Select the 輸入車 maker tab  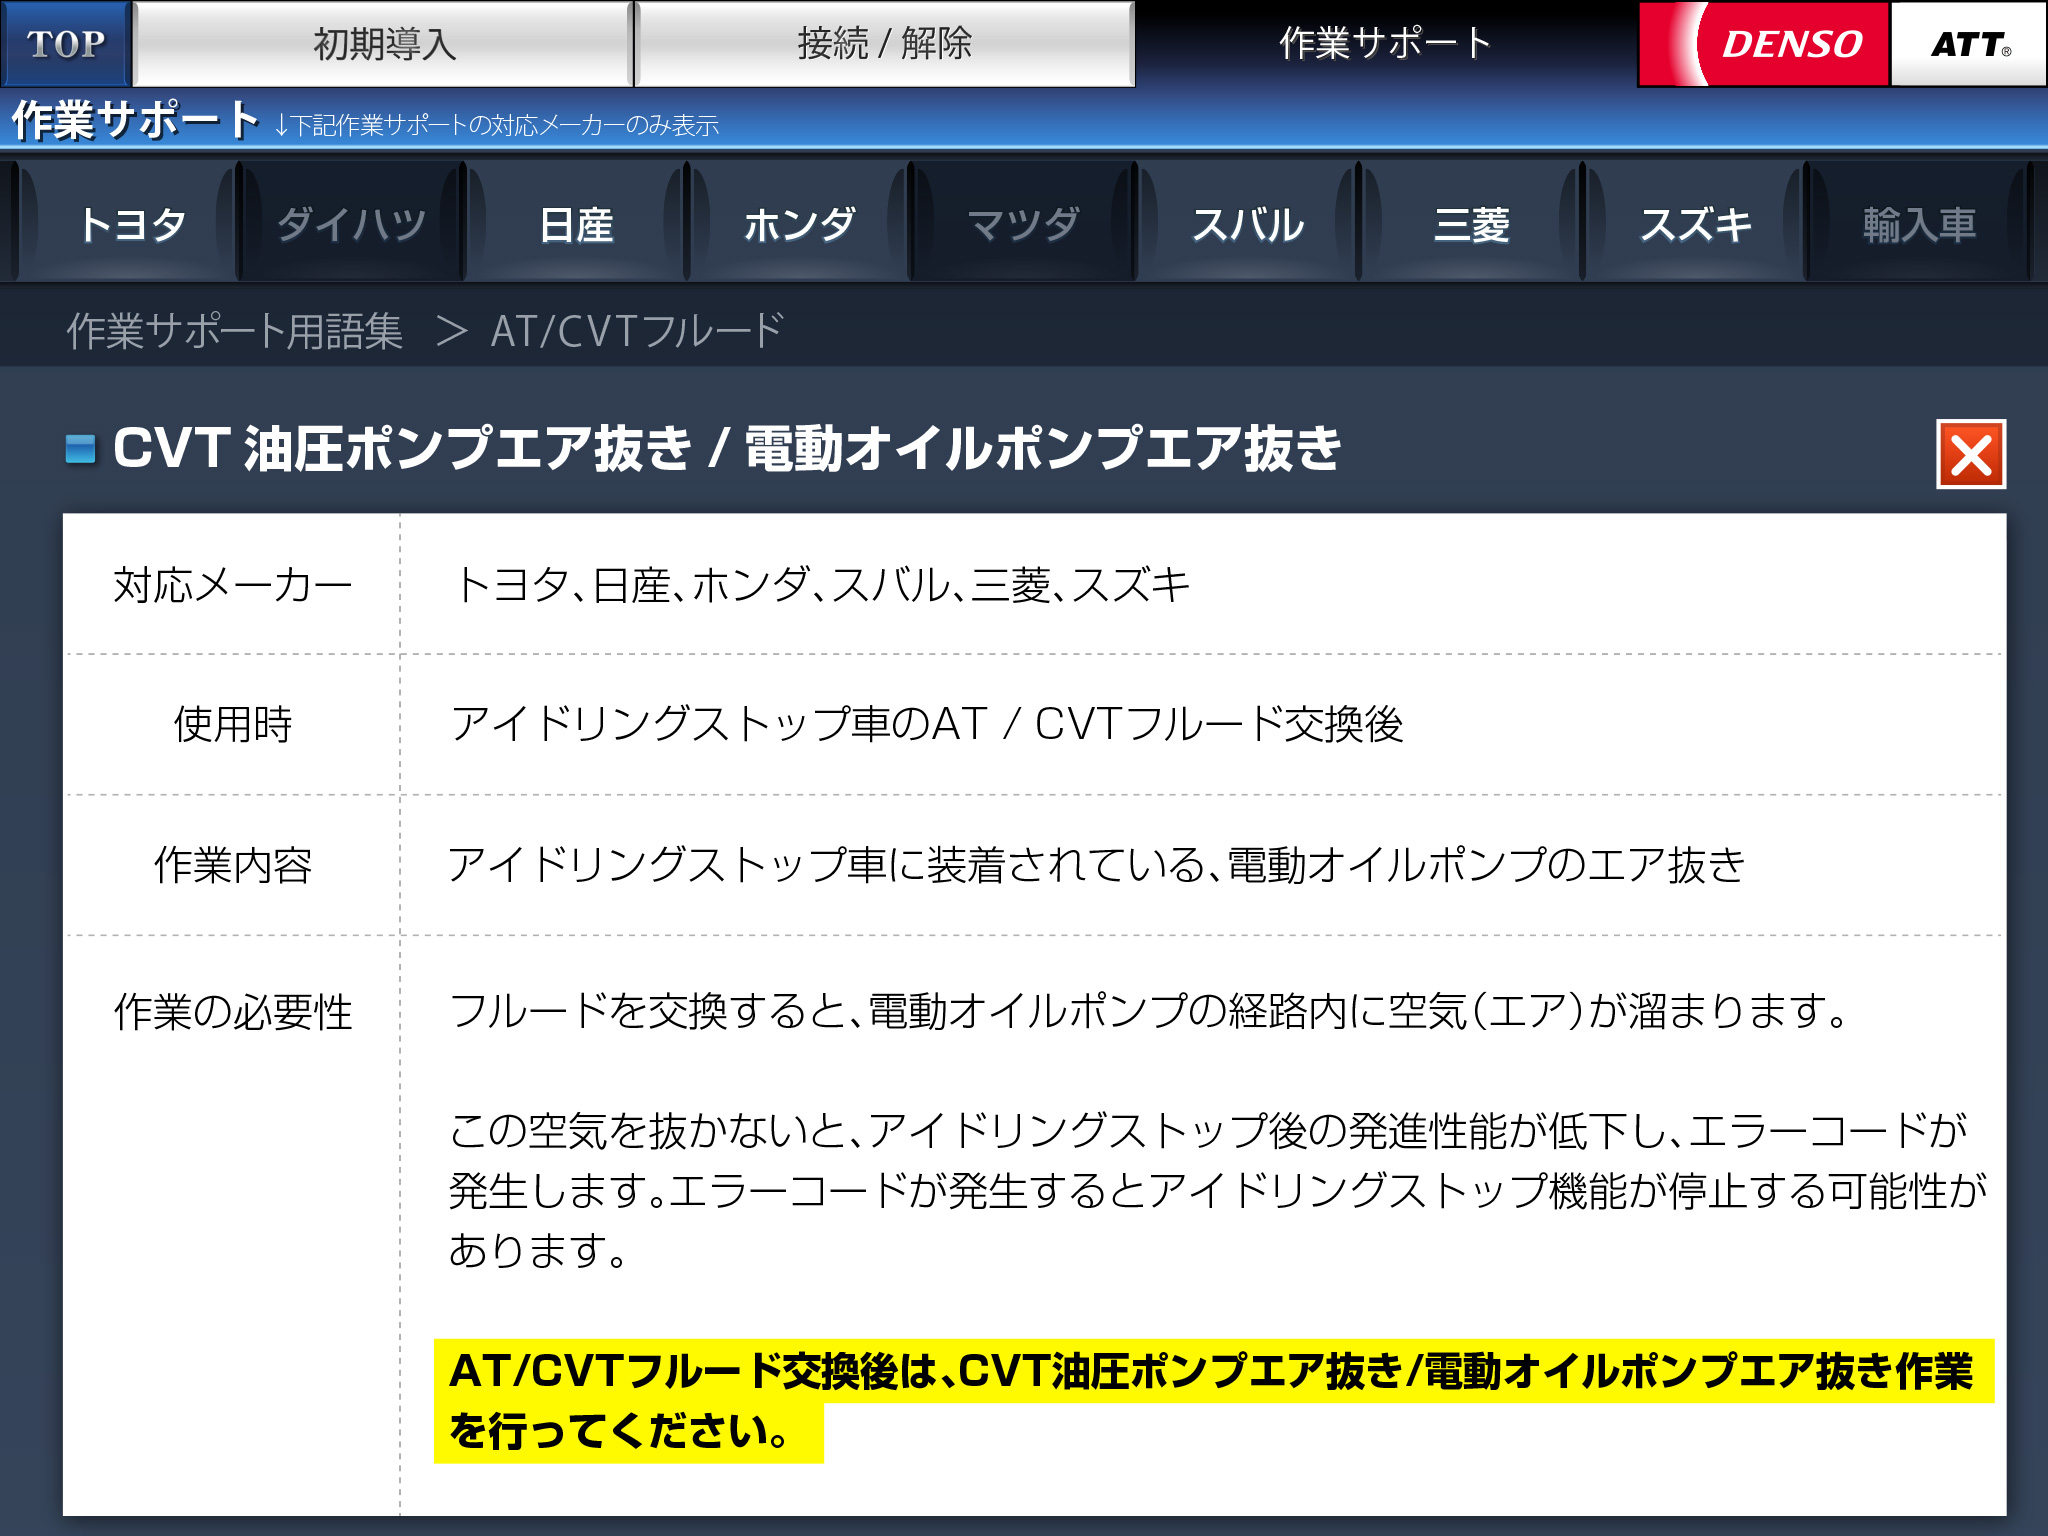(x=1919, y=224)
